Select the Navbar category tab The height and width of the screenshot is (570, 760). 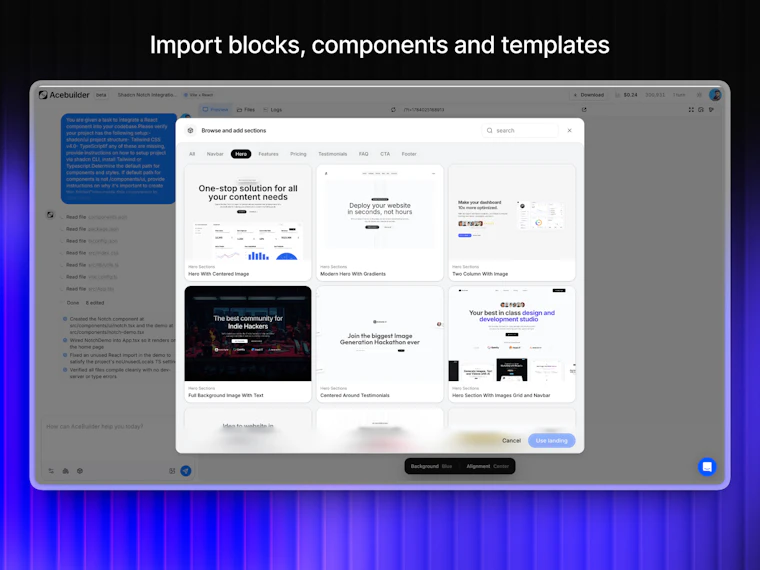(215, 154)
